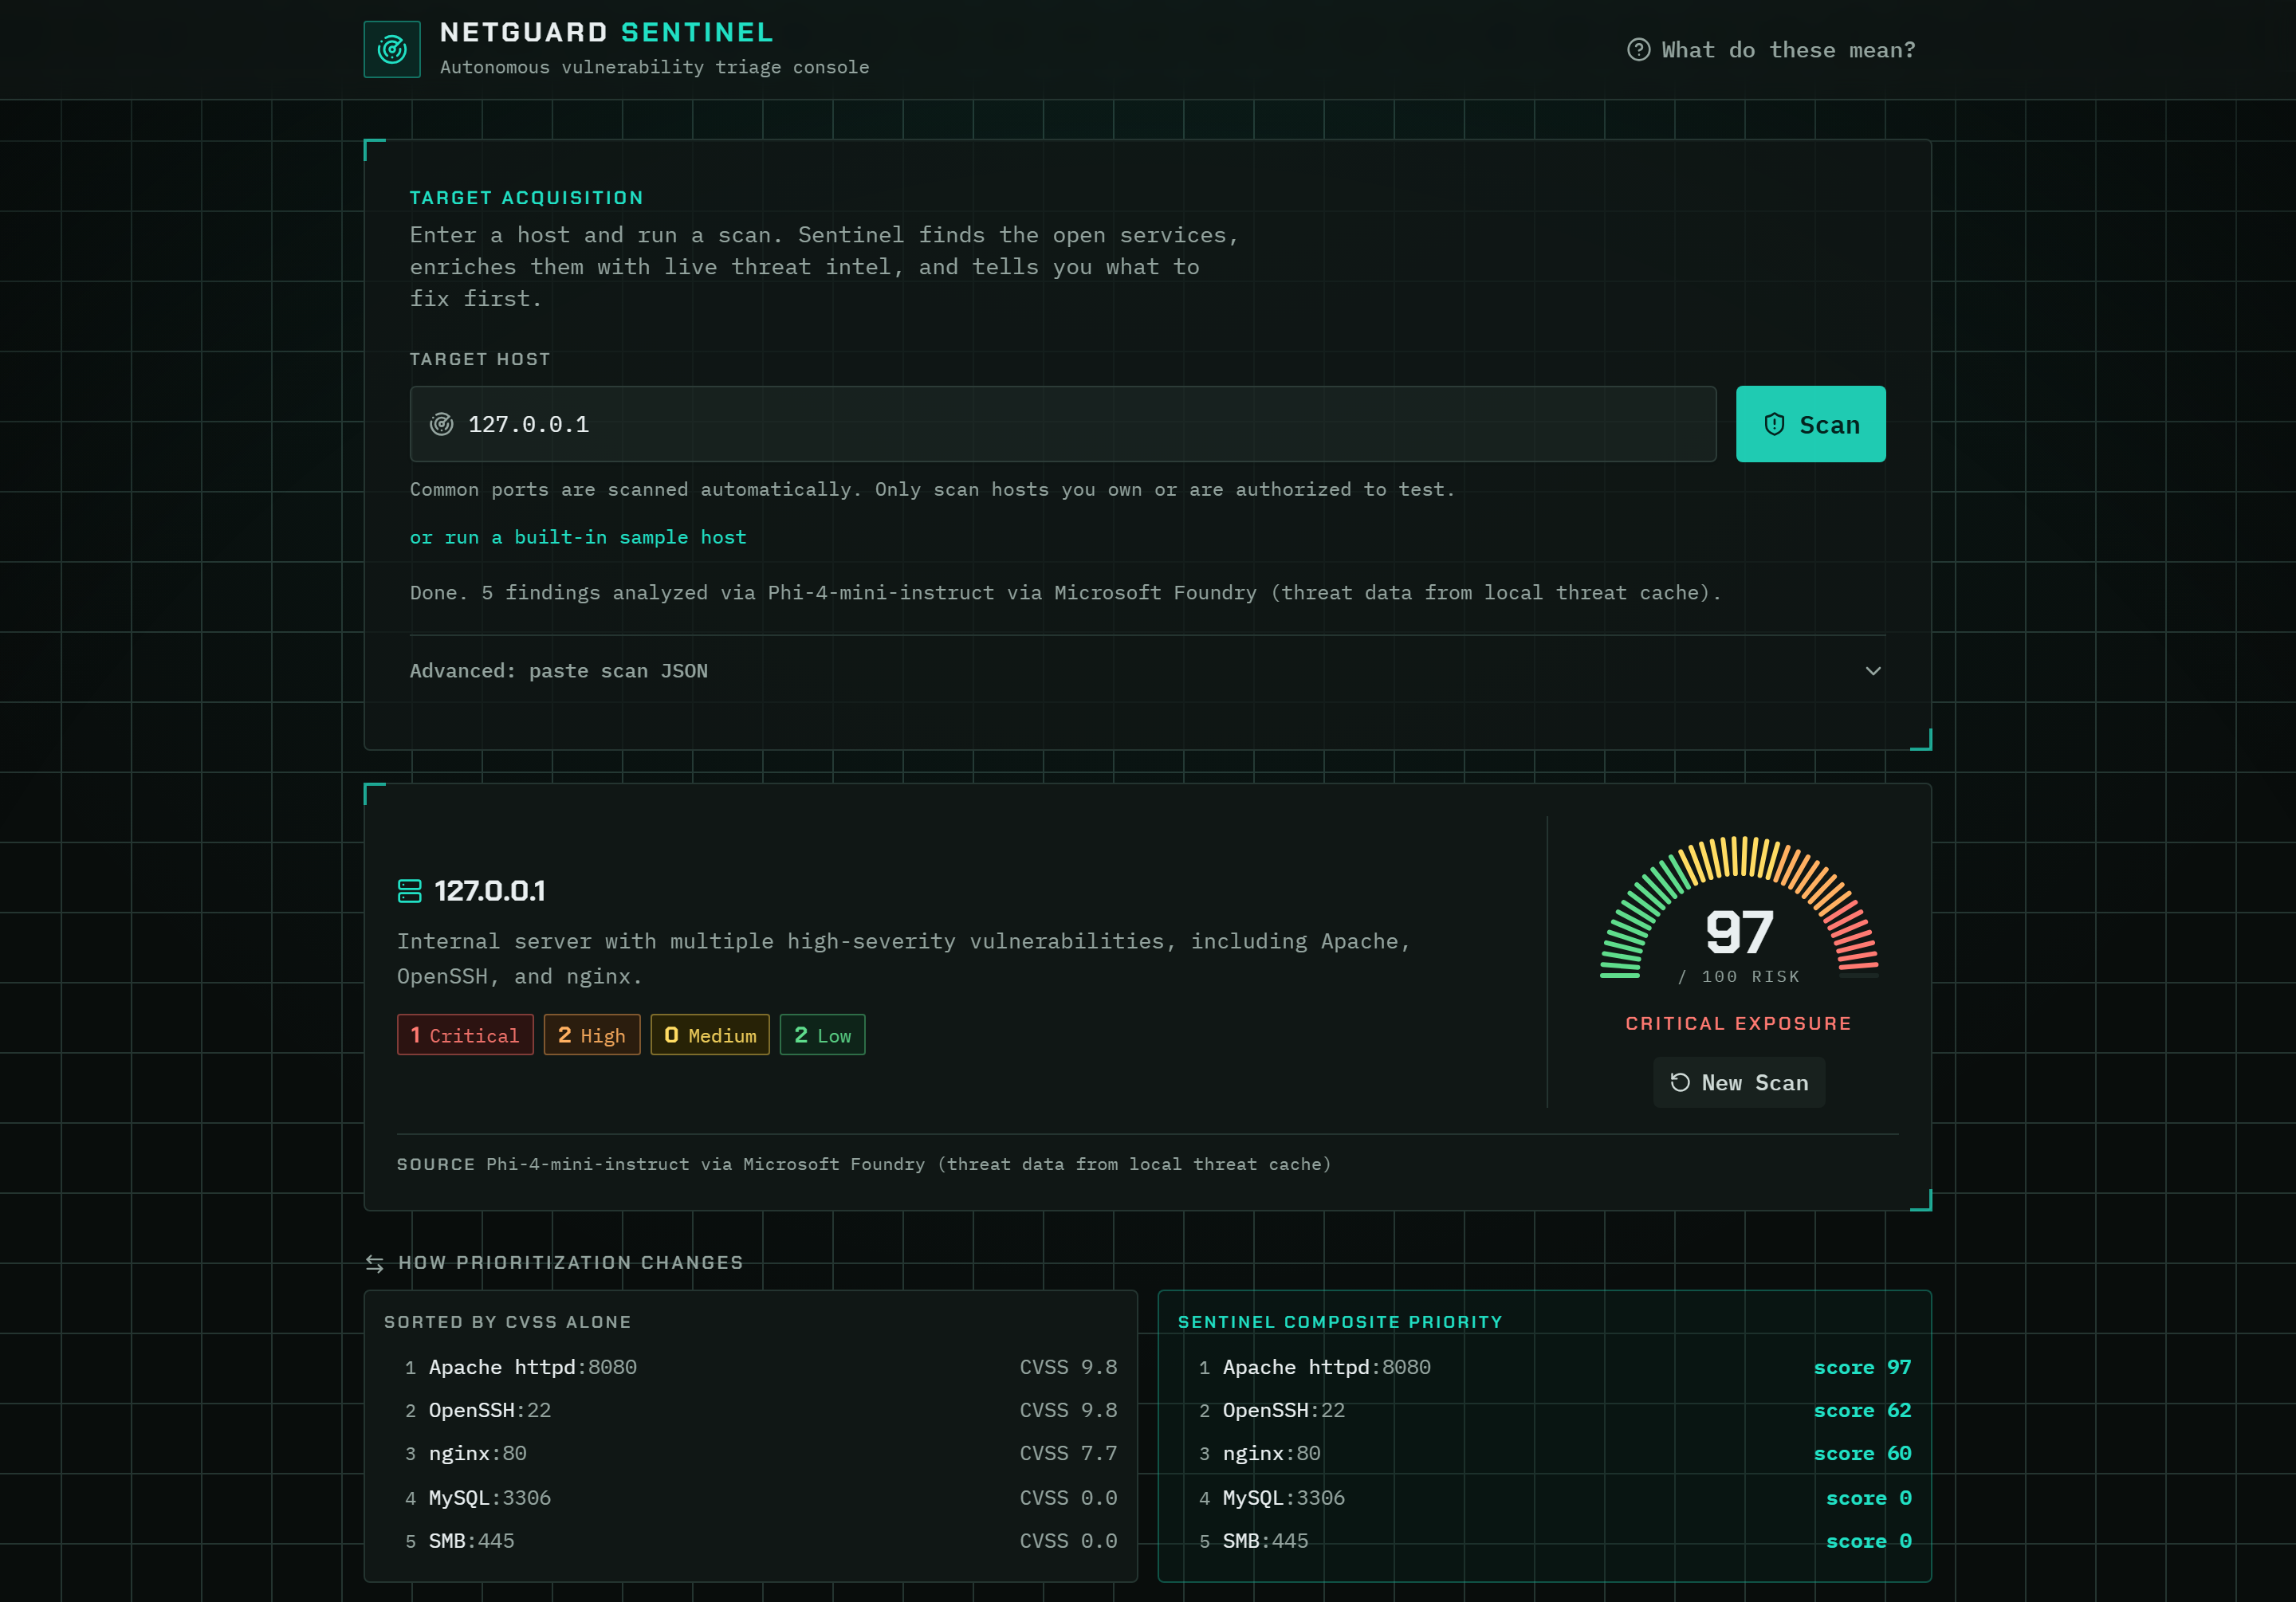Click the question mark help icon

1638,50
